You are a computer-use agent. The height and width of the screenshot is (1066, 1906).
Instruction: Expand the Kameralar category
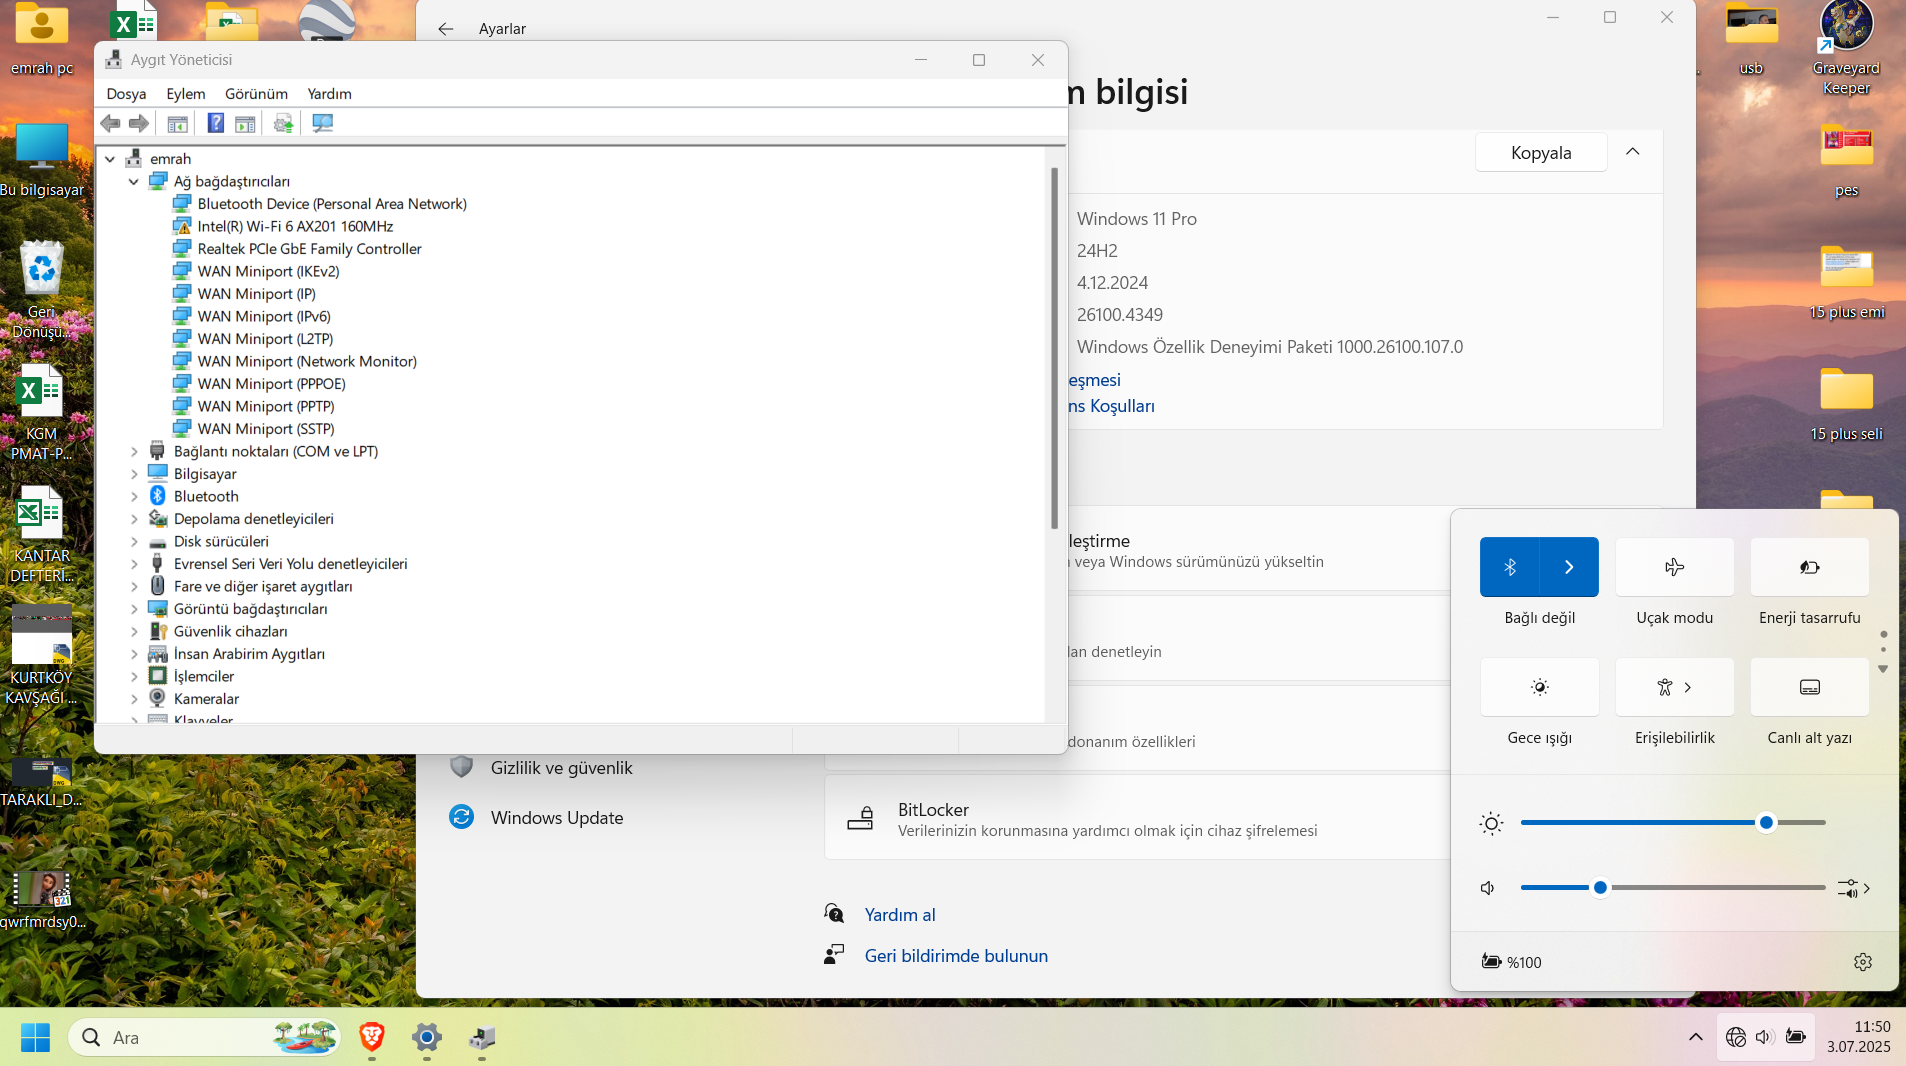pyautogui.click(x=134, y=699)
